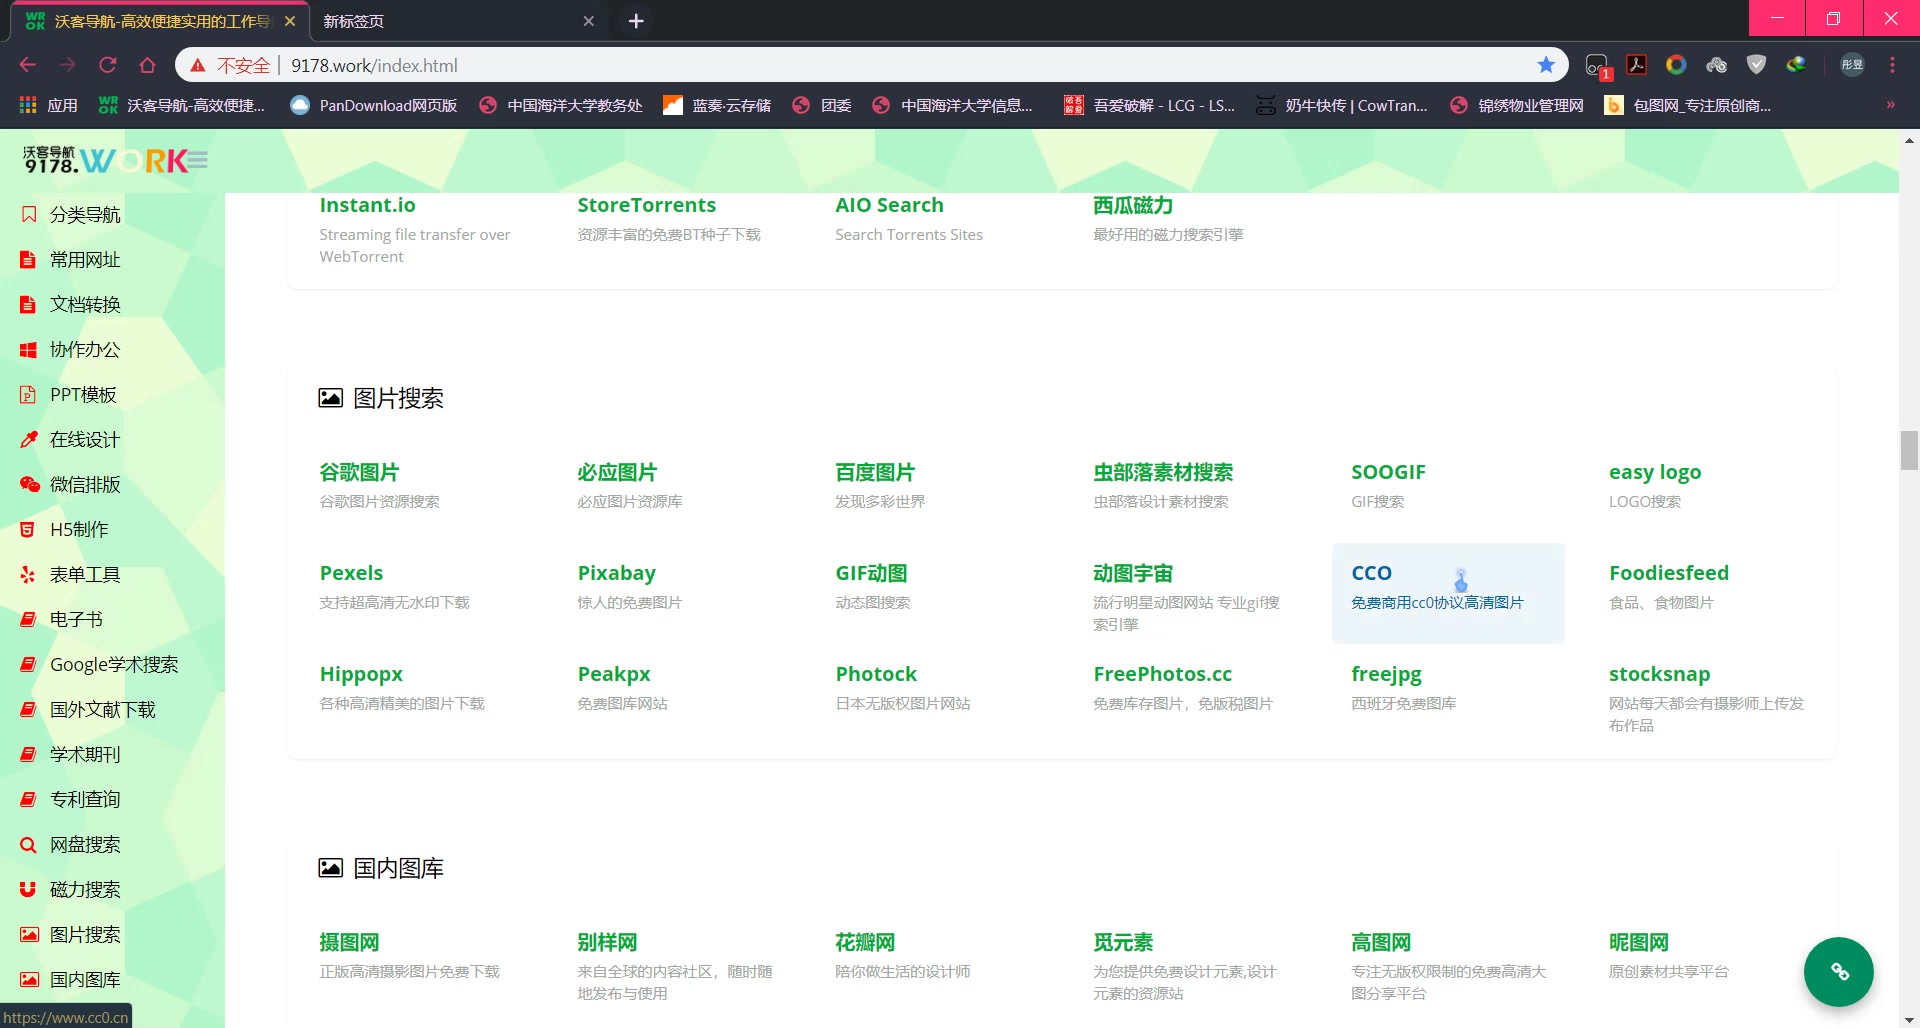Open the Foodiesfeed link
Viewport: 1920px width, 1028px height.
pyautogui.click(x=1668, y=573)
